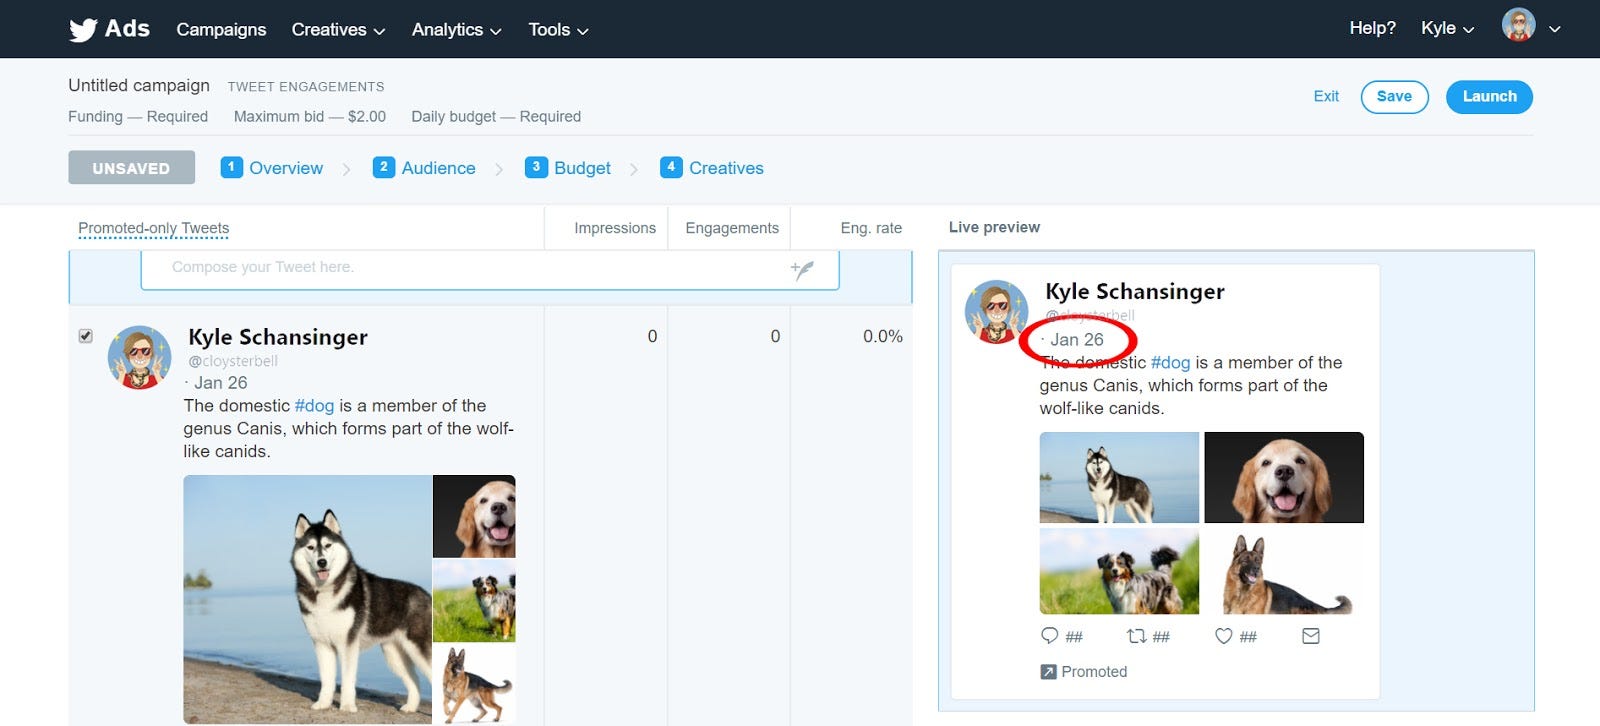Open husky image in live preview

click(1119, 477)
